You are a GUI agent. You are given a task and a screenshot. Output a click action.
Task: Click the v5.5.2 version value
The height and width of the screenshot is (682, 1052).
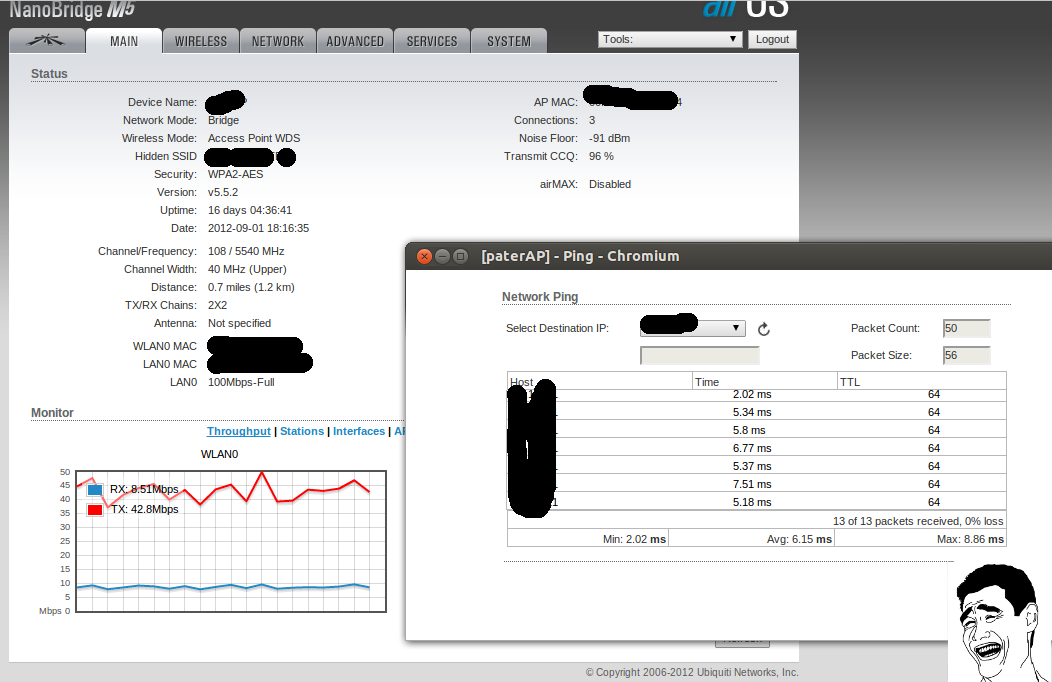[223, 192]
